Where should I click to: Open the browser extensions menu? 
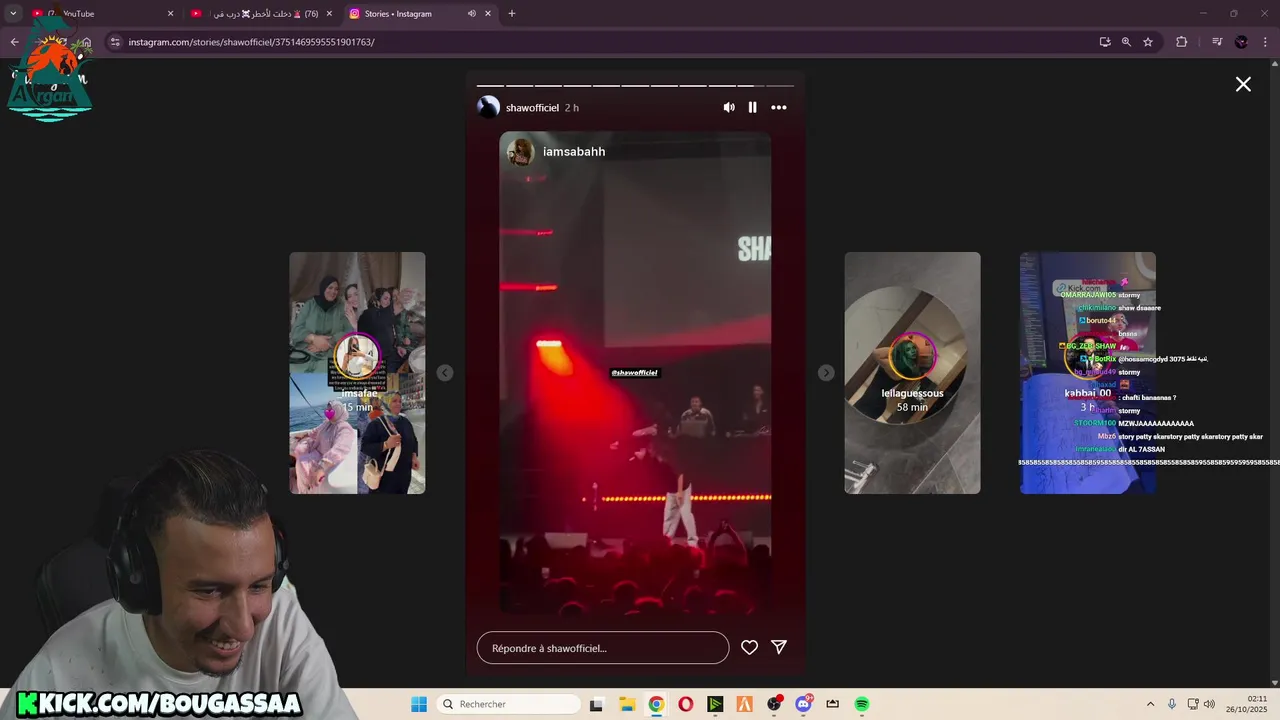1182,42
